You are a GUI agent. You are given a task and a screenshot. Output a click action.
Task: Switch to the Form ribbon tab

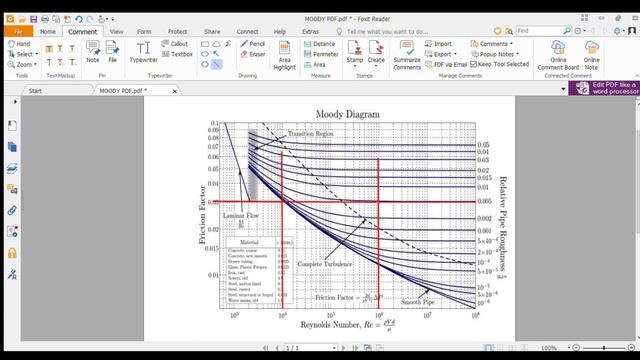(x=144, y=31)
